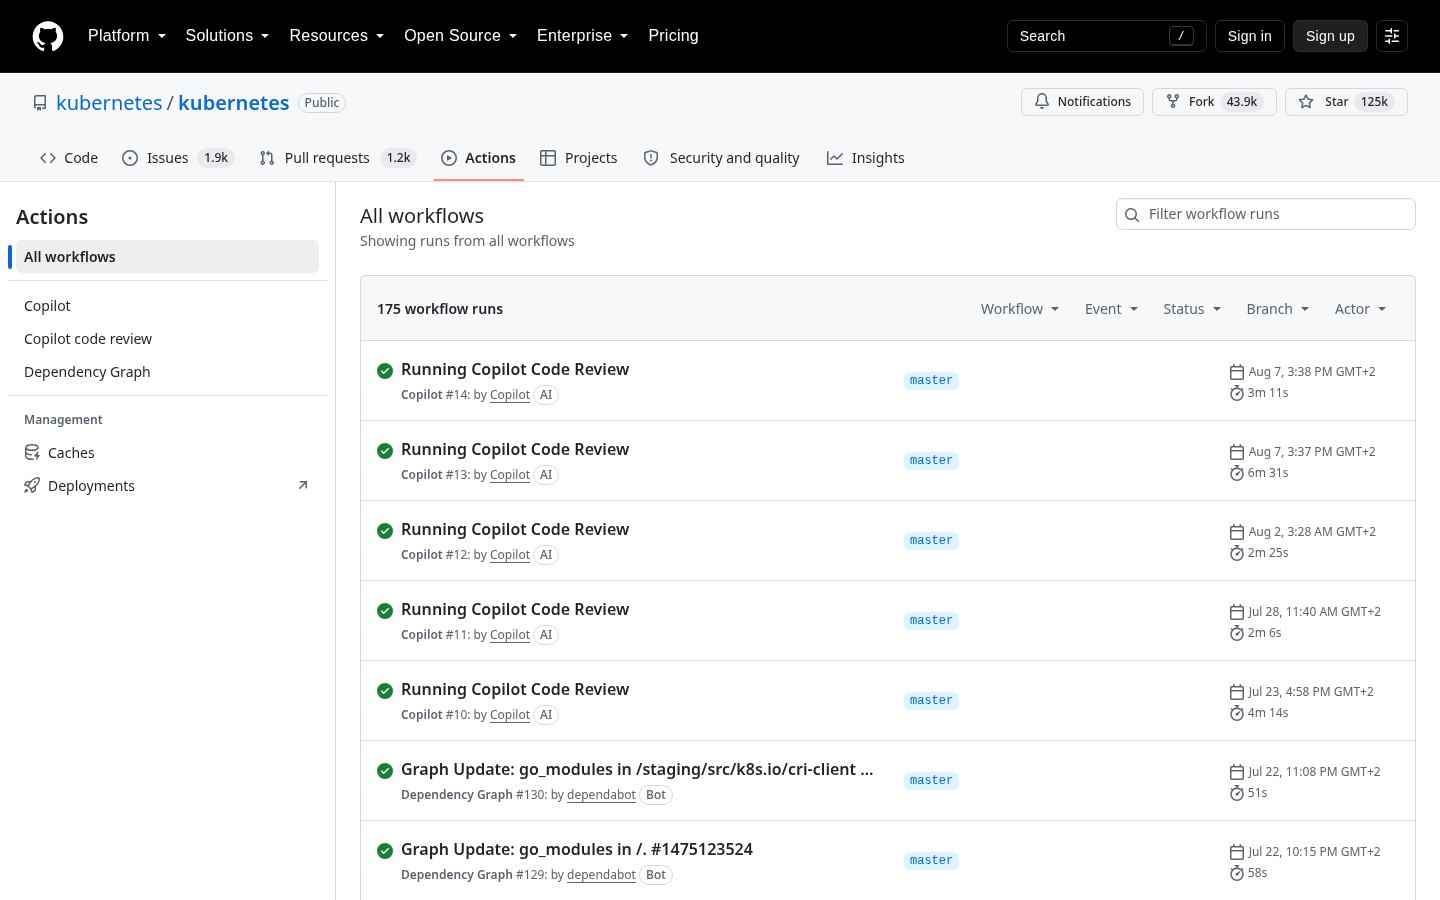Click magnifier icon in workflow filter

[x=1132, y=214]
